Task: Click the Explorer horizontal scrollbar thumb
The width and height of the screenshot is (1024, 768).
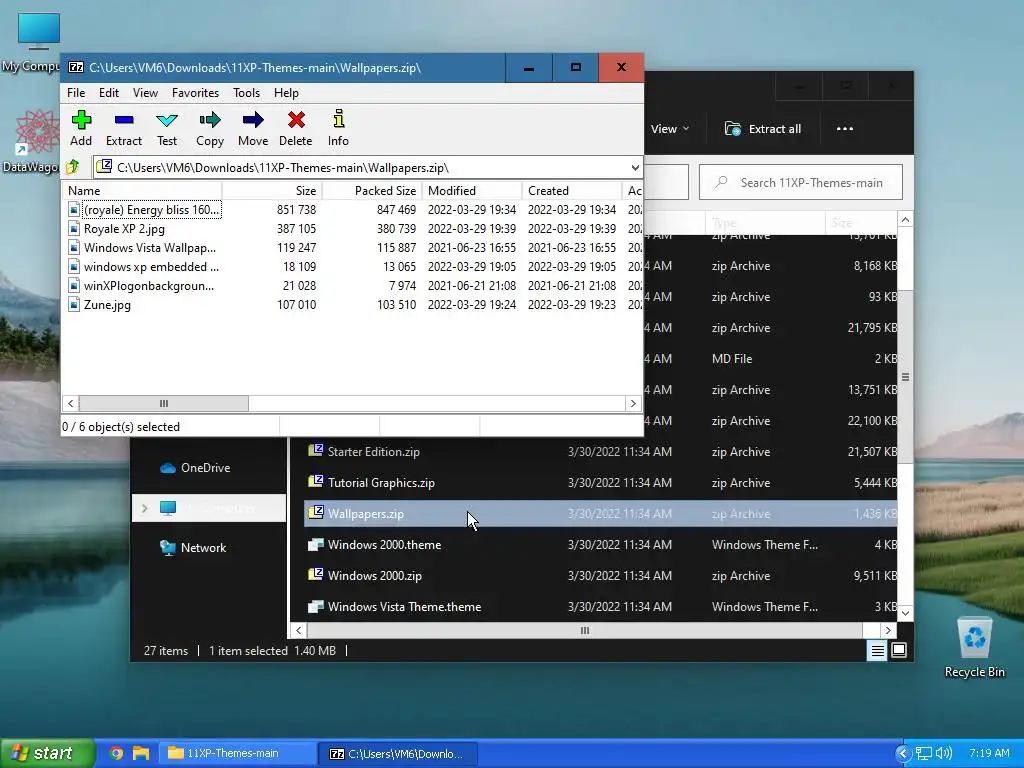Action: pyautogui.click(x=584, y=630)
